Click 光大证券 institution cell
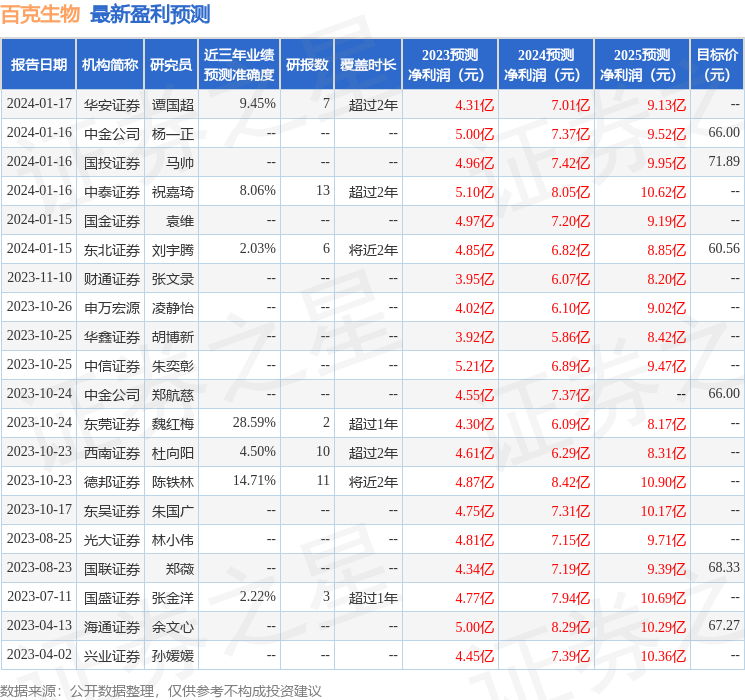Image resolution: width=745 pixels, height=700 pixels. tap(112, 540)
